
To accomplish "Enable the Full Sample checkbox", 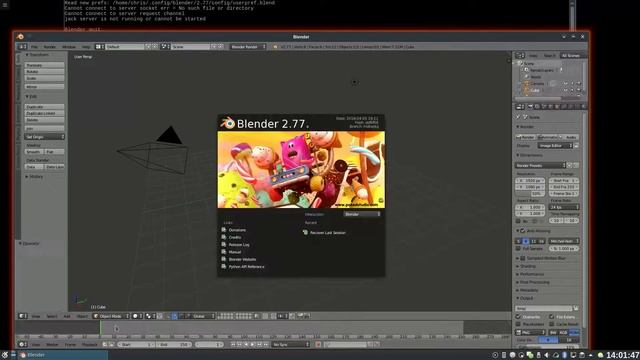I will (x=518, y=249).
